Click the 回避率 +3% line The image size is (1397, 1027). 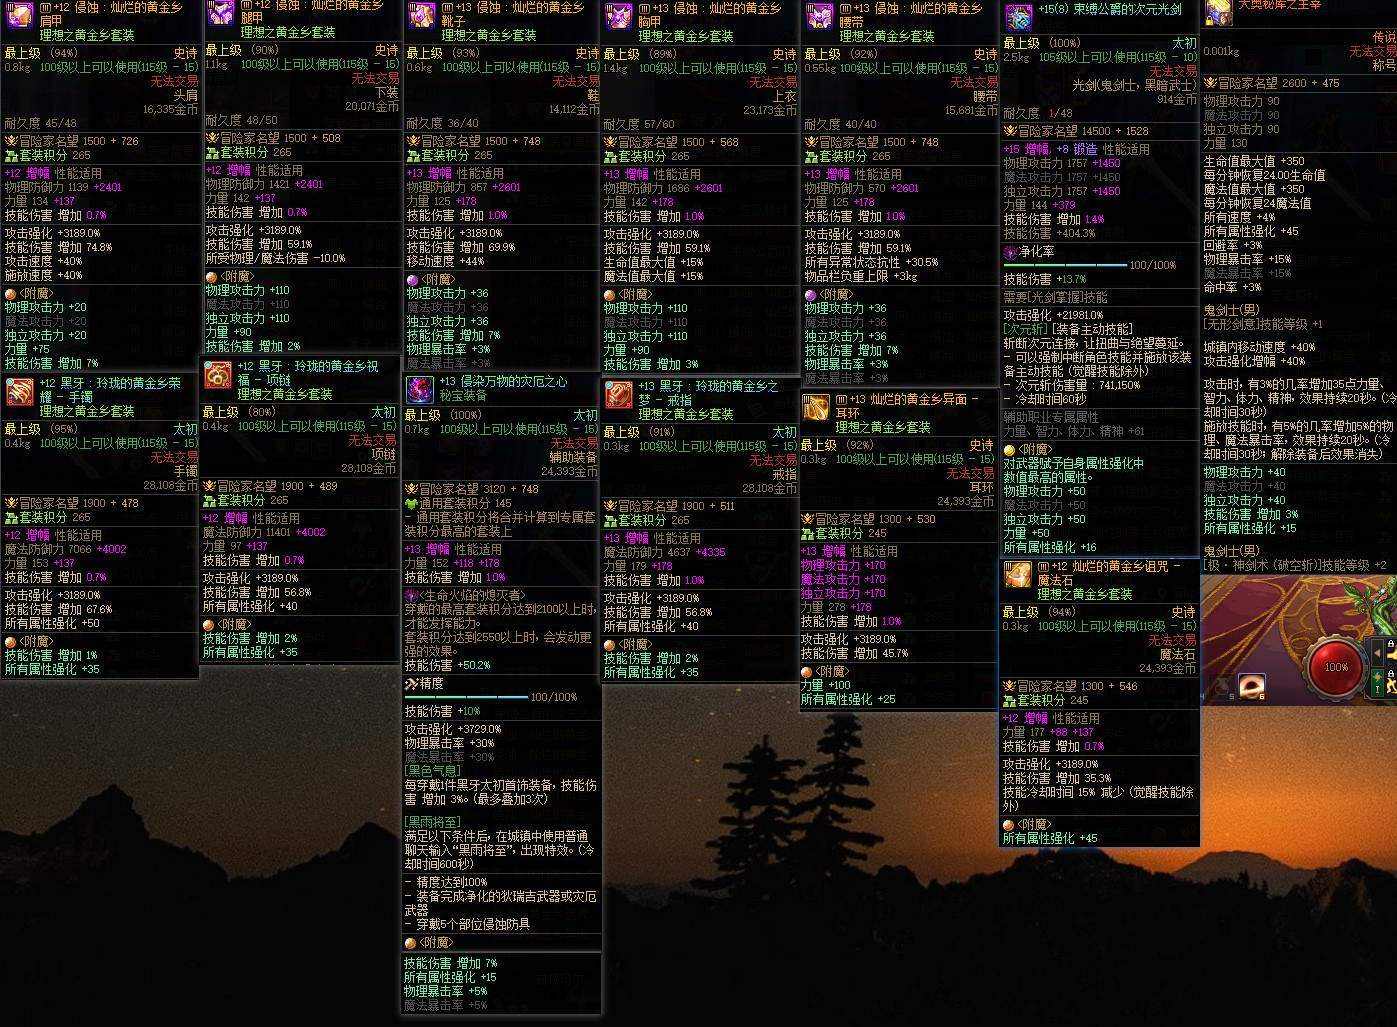(x=1233, y=245)
